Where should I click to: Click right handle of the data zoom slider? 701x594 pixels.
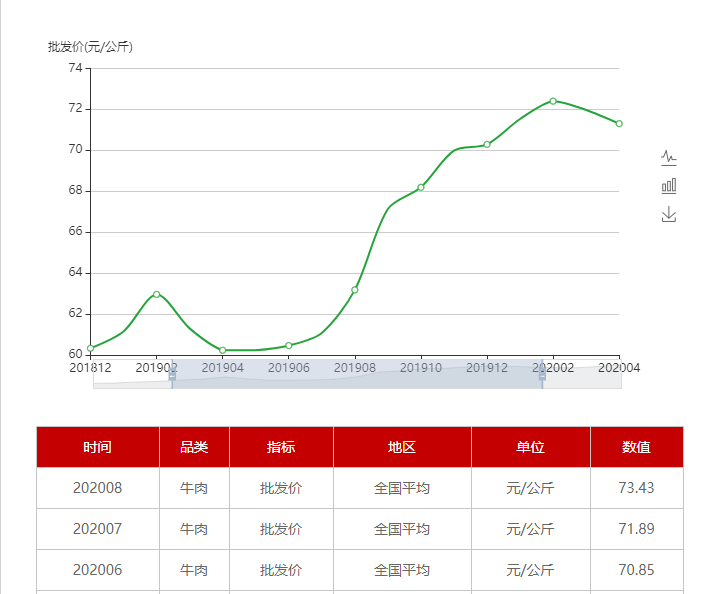[x=542, y=372]
